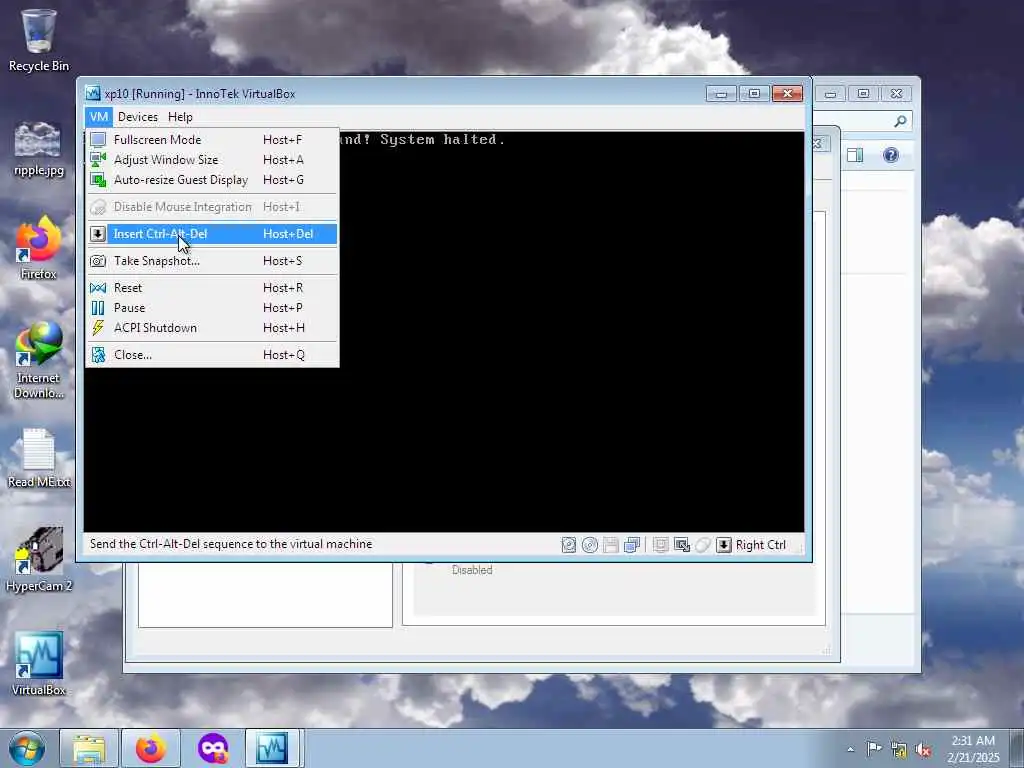Click the network adapters status indicator
1024x768 pixels.
click(632, 545)
